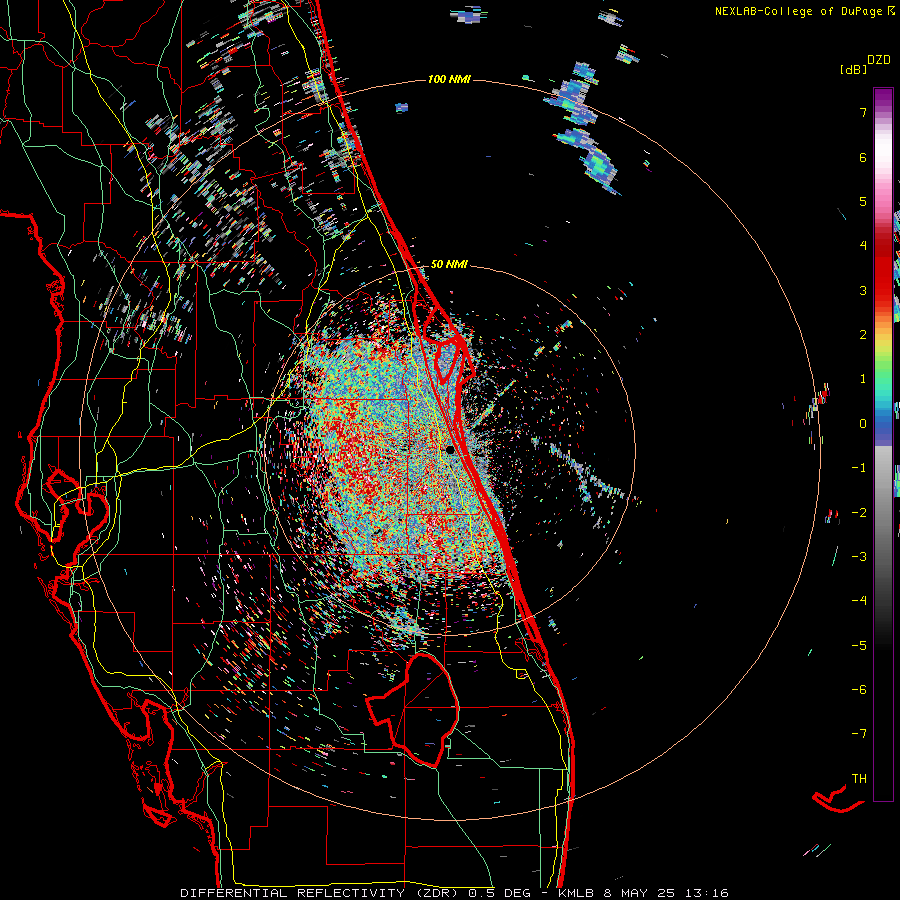Screen dimensions: 900x900
Task: Click the -4 tick label on color scale
Action: [859, 601]
